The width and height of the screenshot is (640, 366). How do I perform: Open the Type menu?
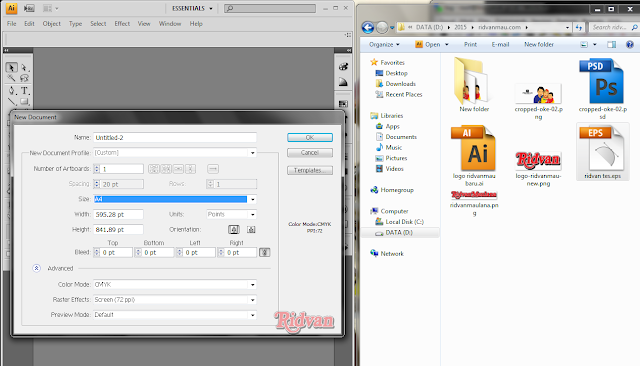[75, 24]
